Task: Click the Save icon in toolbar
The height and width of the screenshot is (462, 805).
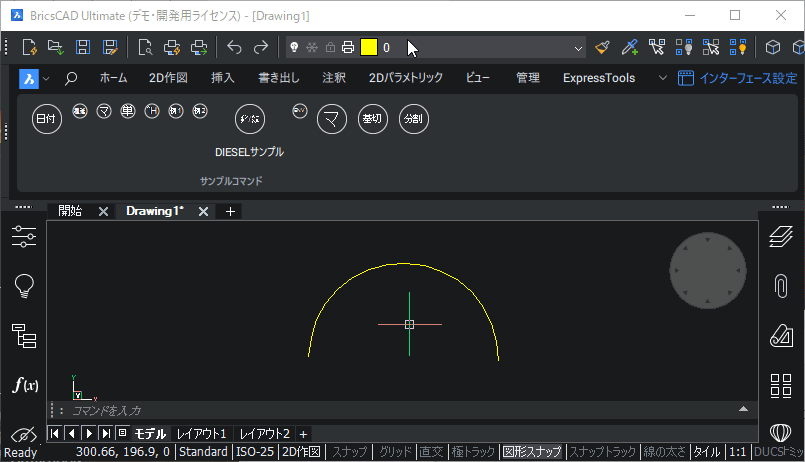Action: pyautogui.click(x=83, y=47)
